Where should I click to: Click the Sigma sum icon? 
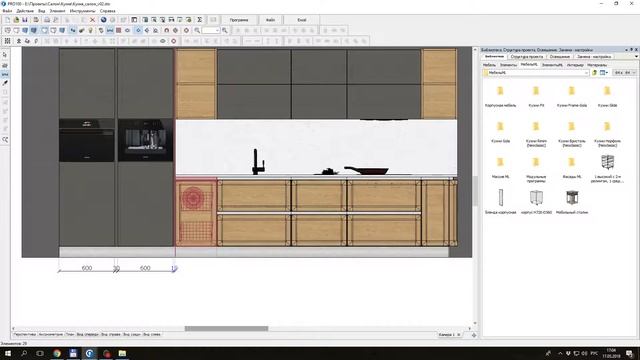(x=200, y=20)
